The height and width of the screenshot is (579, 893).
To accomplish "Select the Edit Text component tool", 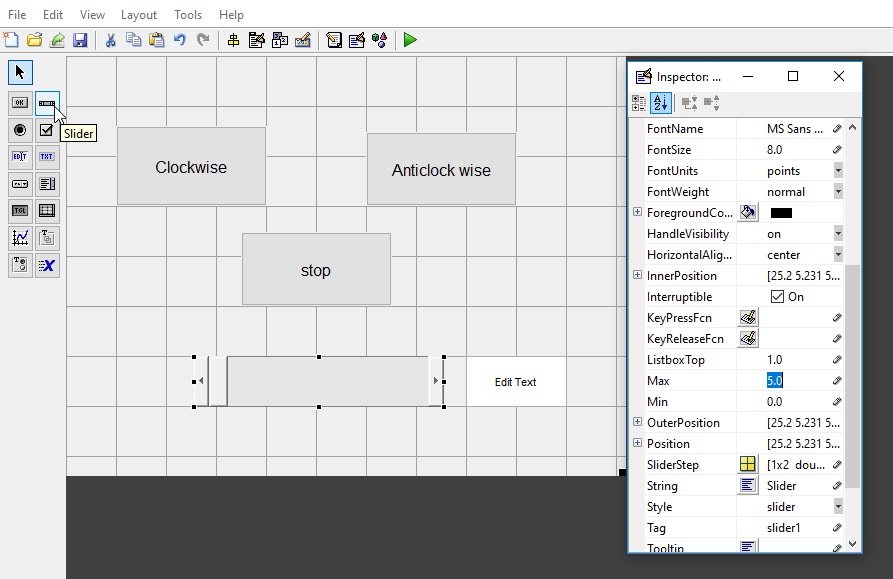I will [x=20, y=157].
